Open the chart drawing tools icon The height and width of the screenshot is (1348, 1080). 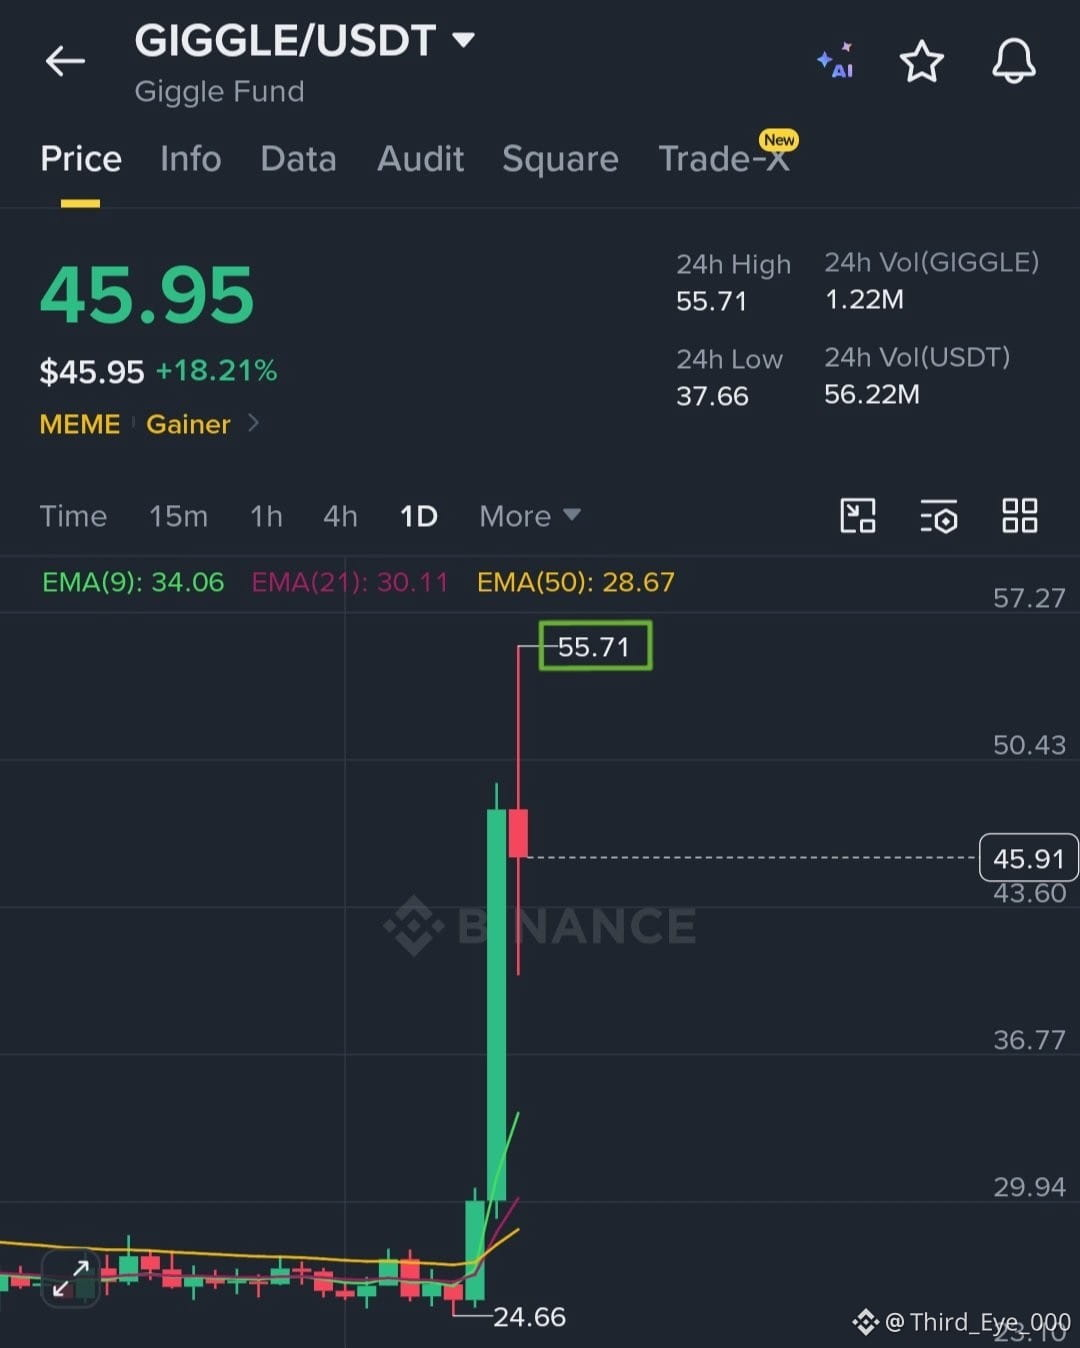(857, 516)
